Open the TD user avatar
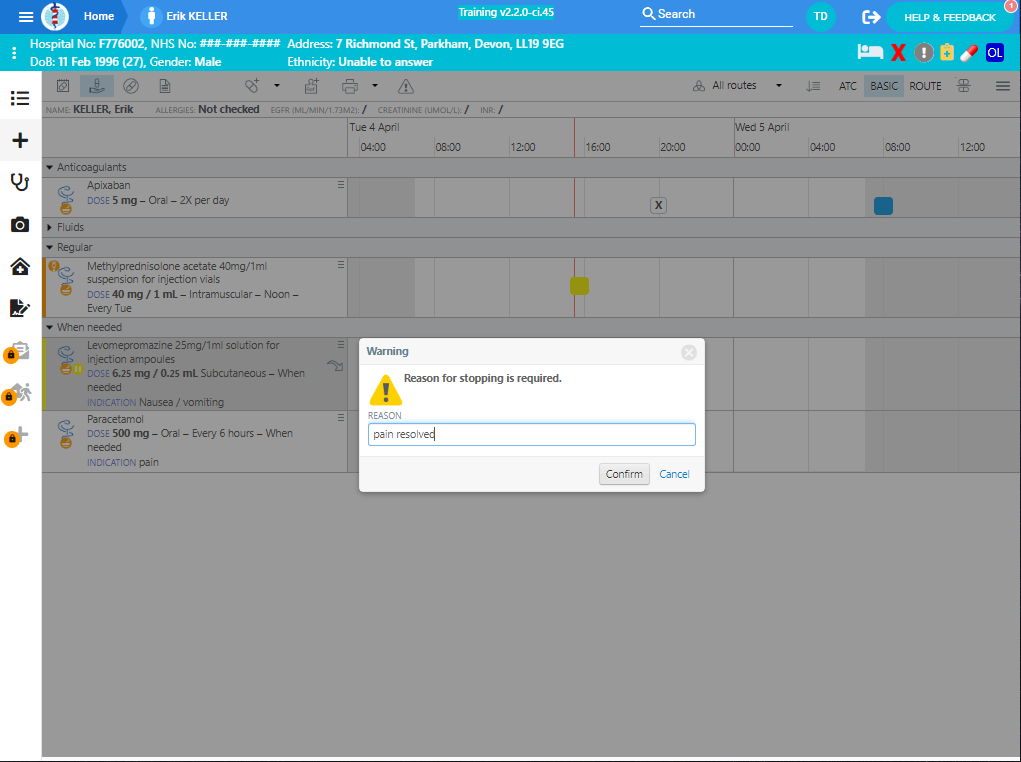Image resolution: width=1021 pixels, height=762 pixels. tap(820, 16)
